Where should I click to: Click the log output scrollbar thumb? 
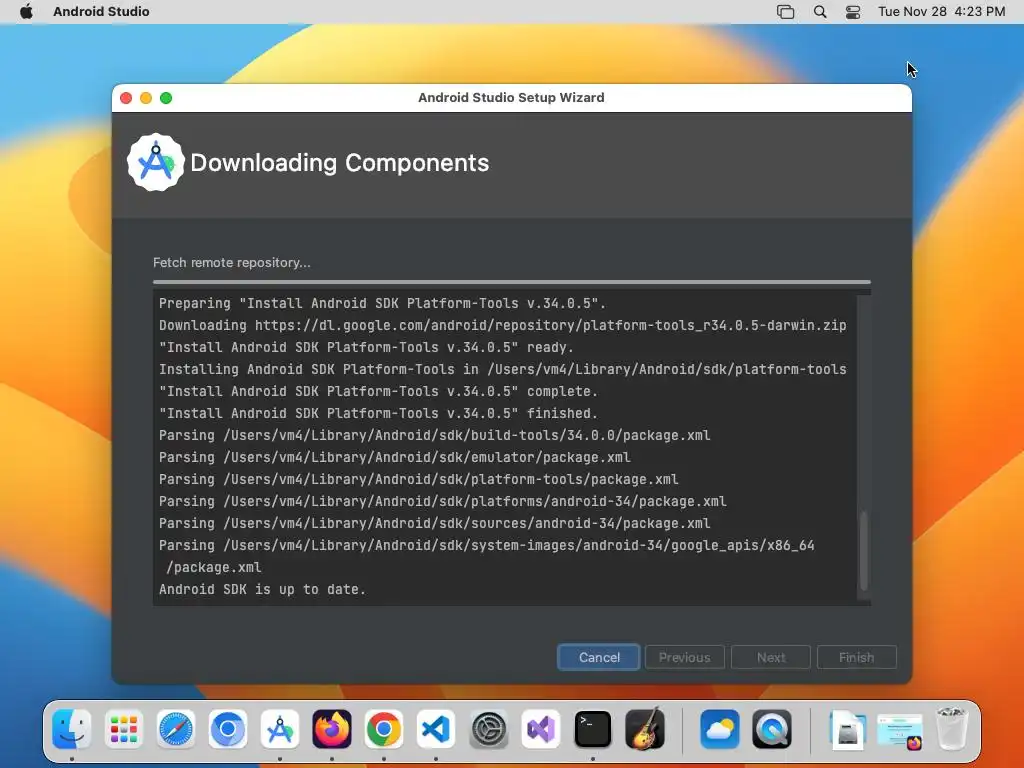[864, 551]
